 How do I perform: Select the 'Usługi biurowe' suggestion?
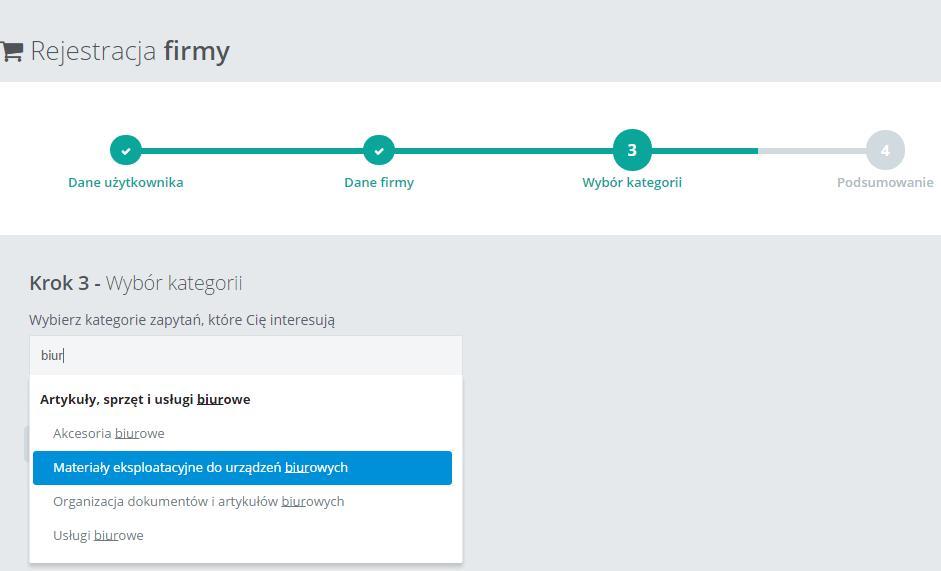pyautogui.click(x=98, y=536)
